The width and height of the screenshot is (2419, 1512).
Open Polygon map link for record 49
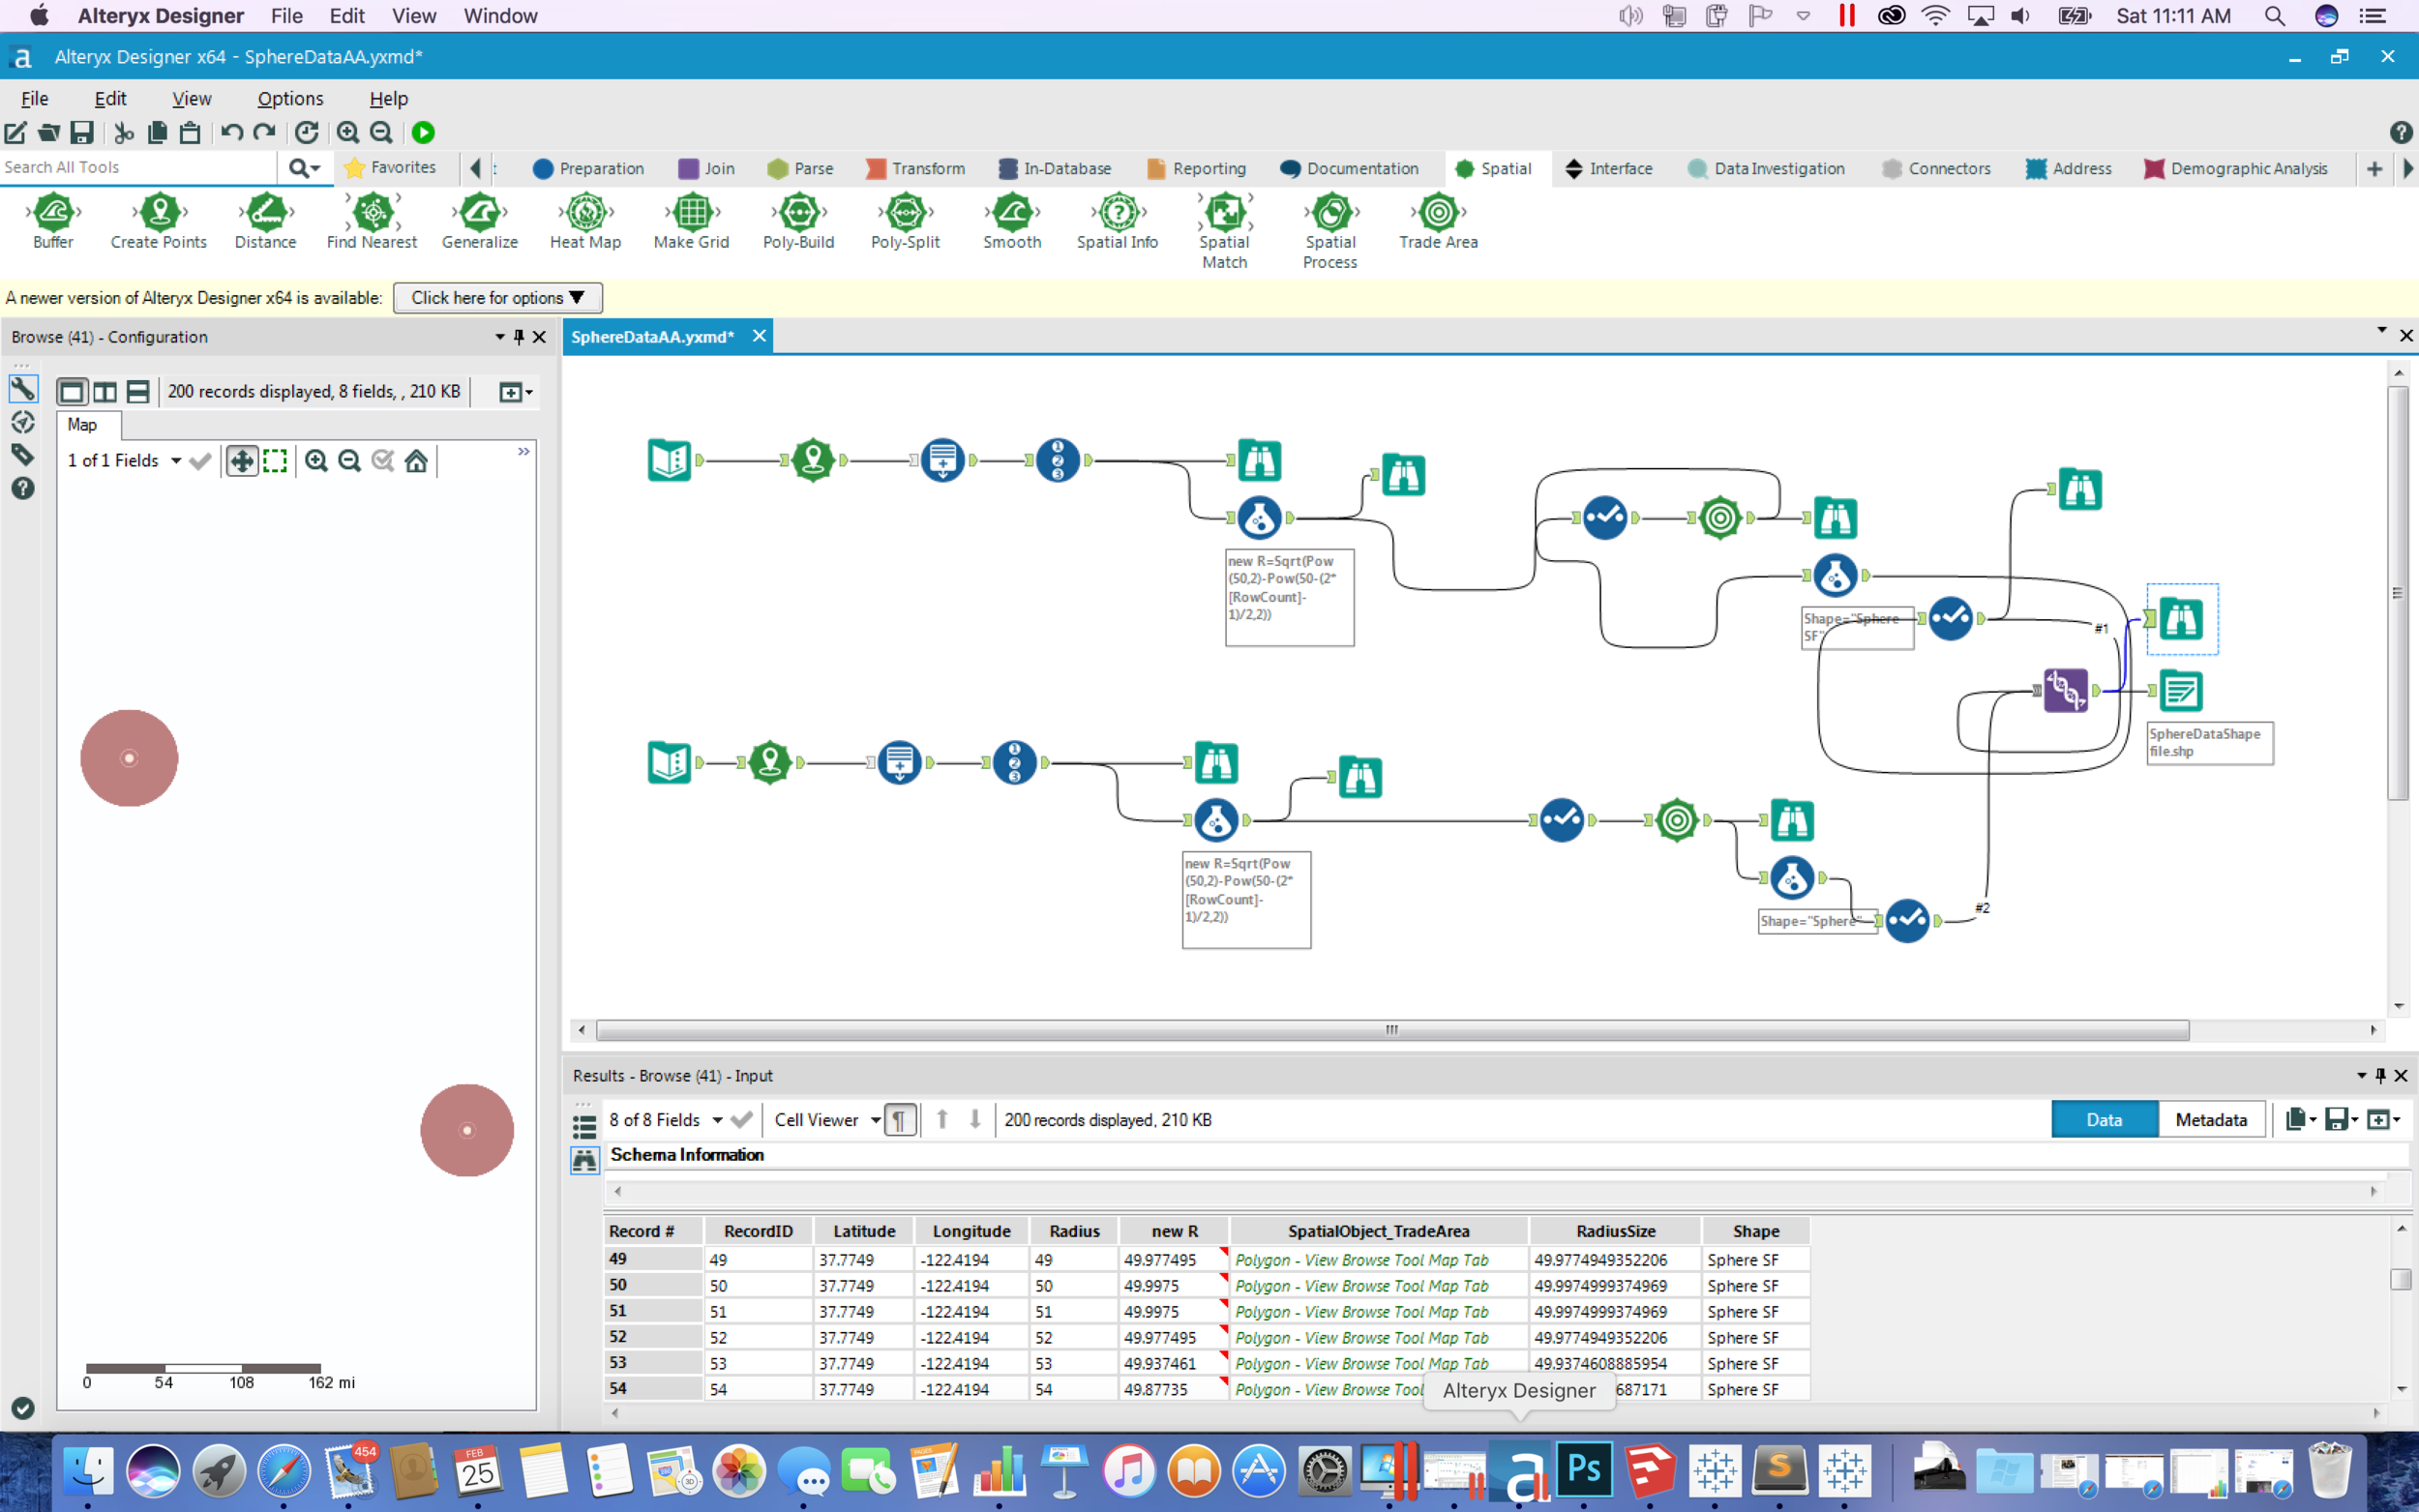[x=1361, y=1260]
